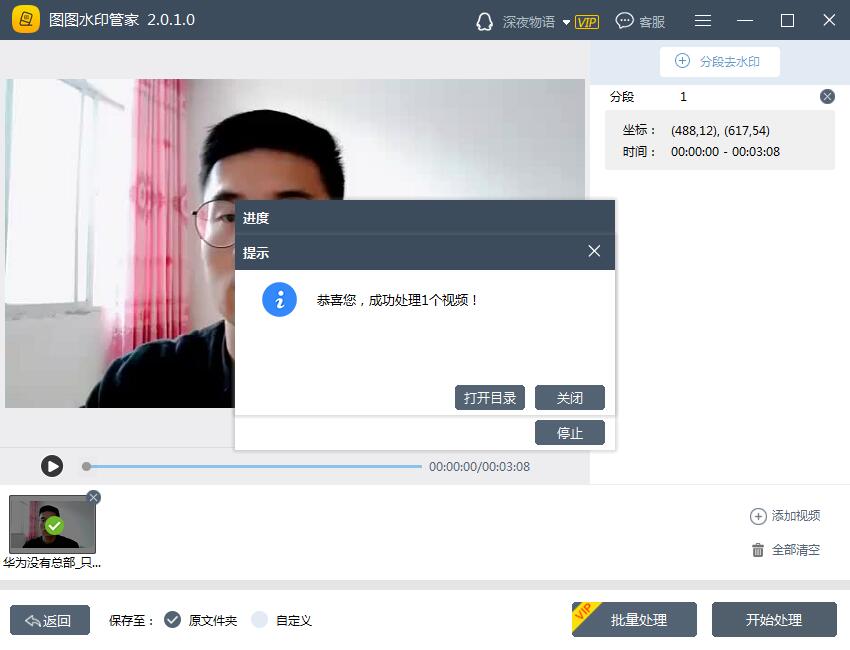The image size is (850, 650).
Task: Select the 华为没有总部 video thumbnail
Action: [x=53, y=524]
